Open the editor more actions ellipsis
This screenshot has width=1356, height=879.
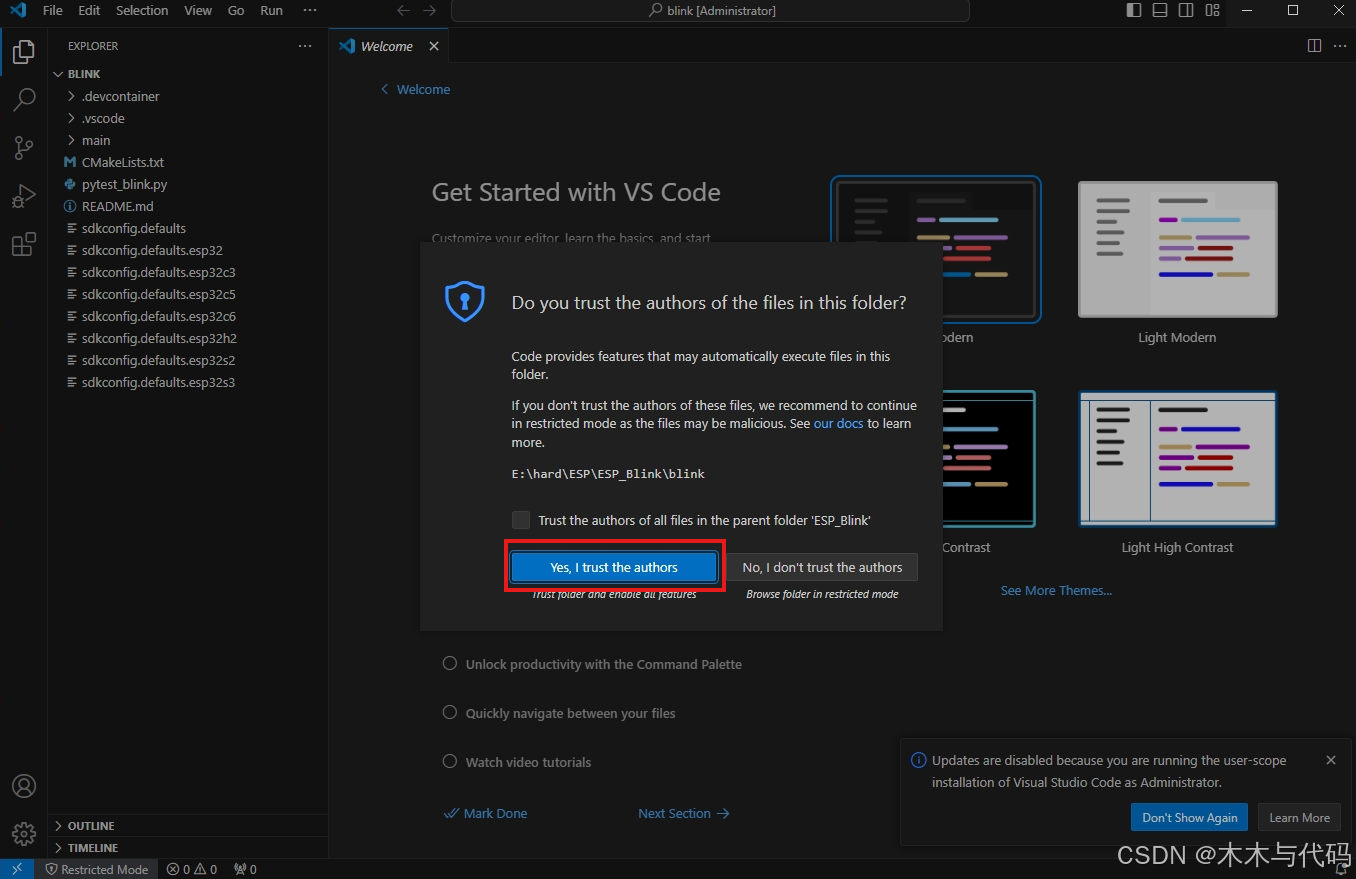[1340, 46]
